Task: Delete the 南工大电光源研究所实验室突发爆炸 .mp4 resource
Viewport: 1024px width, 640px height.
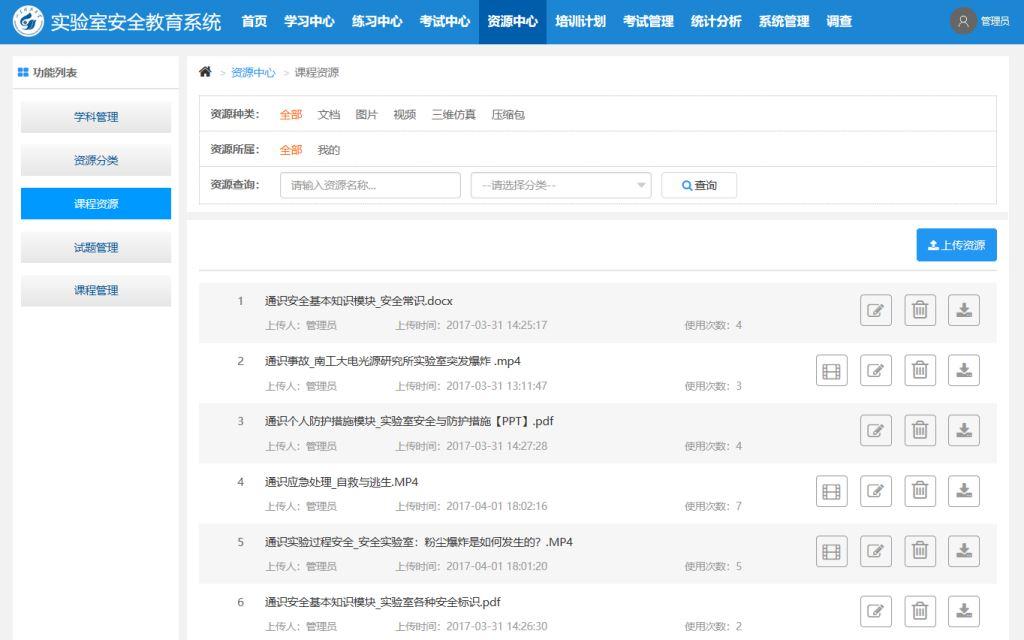Action: [x=920, y=371]
